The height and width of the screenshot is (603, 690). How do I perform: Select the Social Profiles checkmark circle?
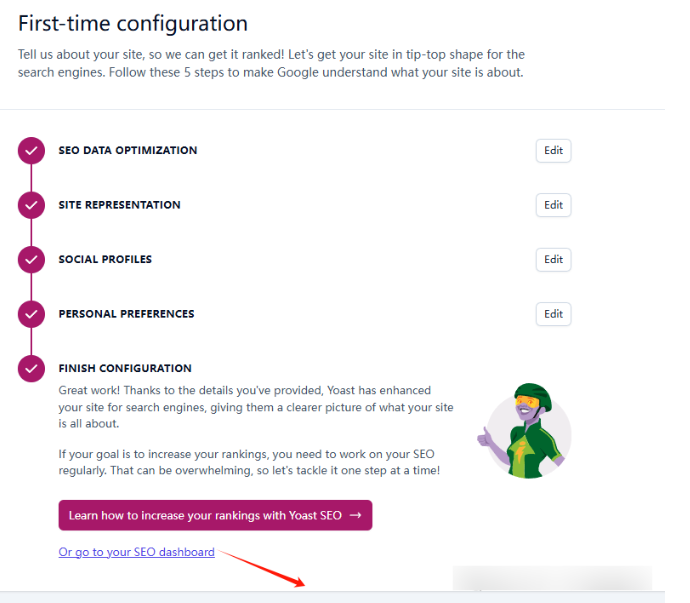pos(32,260)
